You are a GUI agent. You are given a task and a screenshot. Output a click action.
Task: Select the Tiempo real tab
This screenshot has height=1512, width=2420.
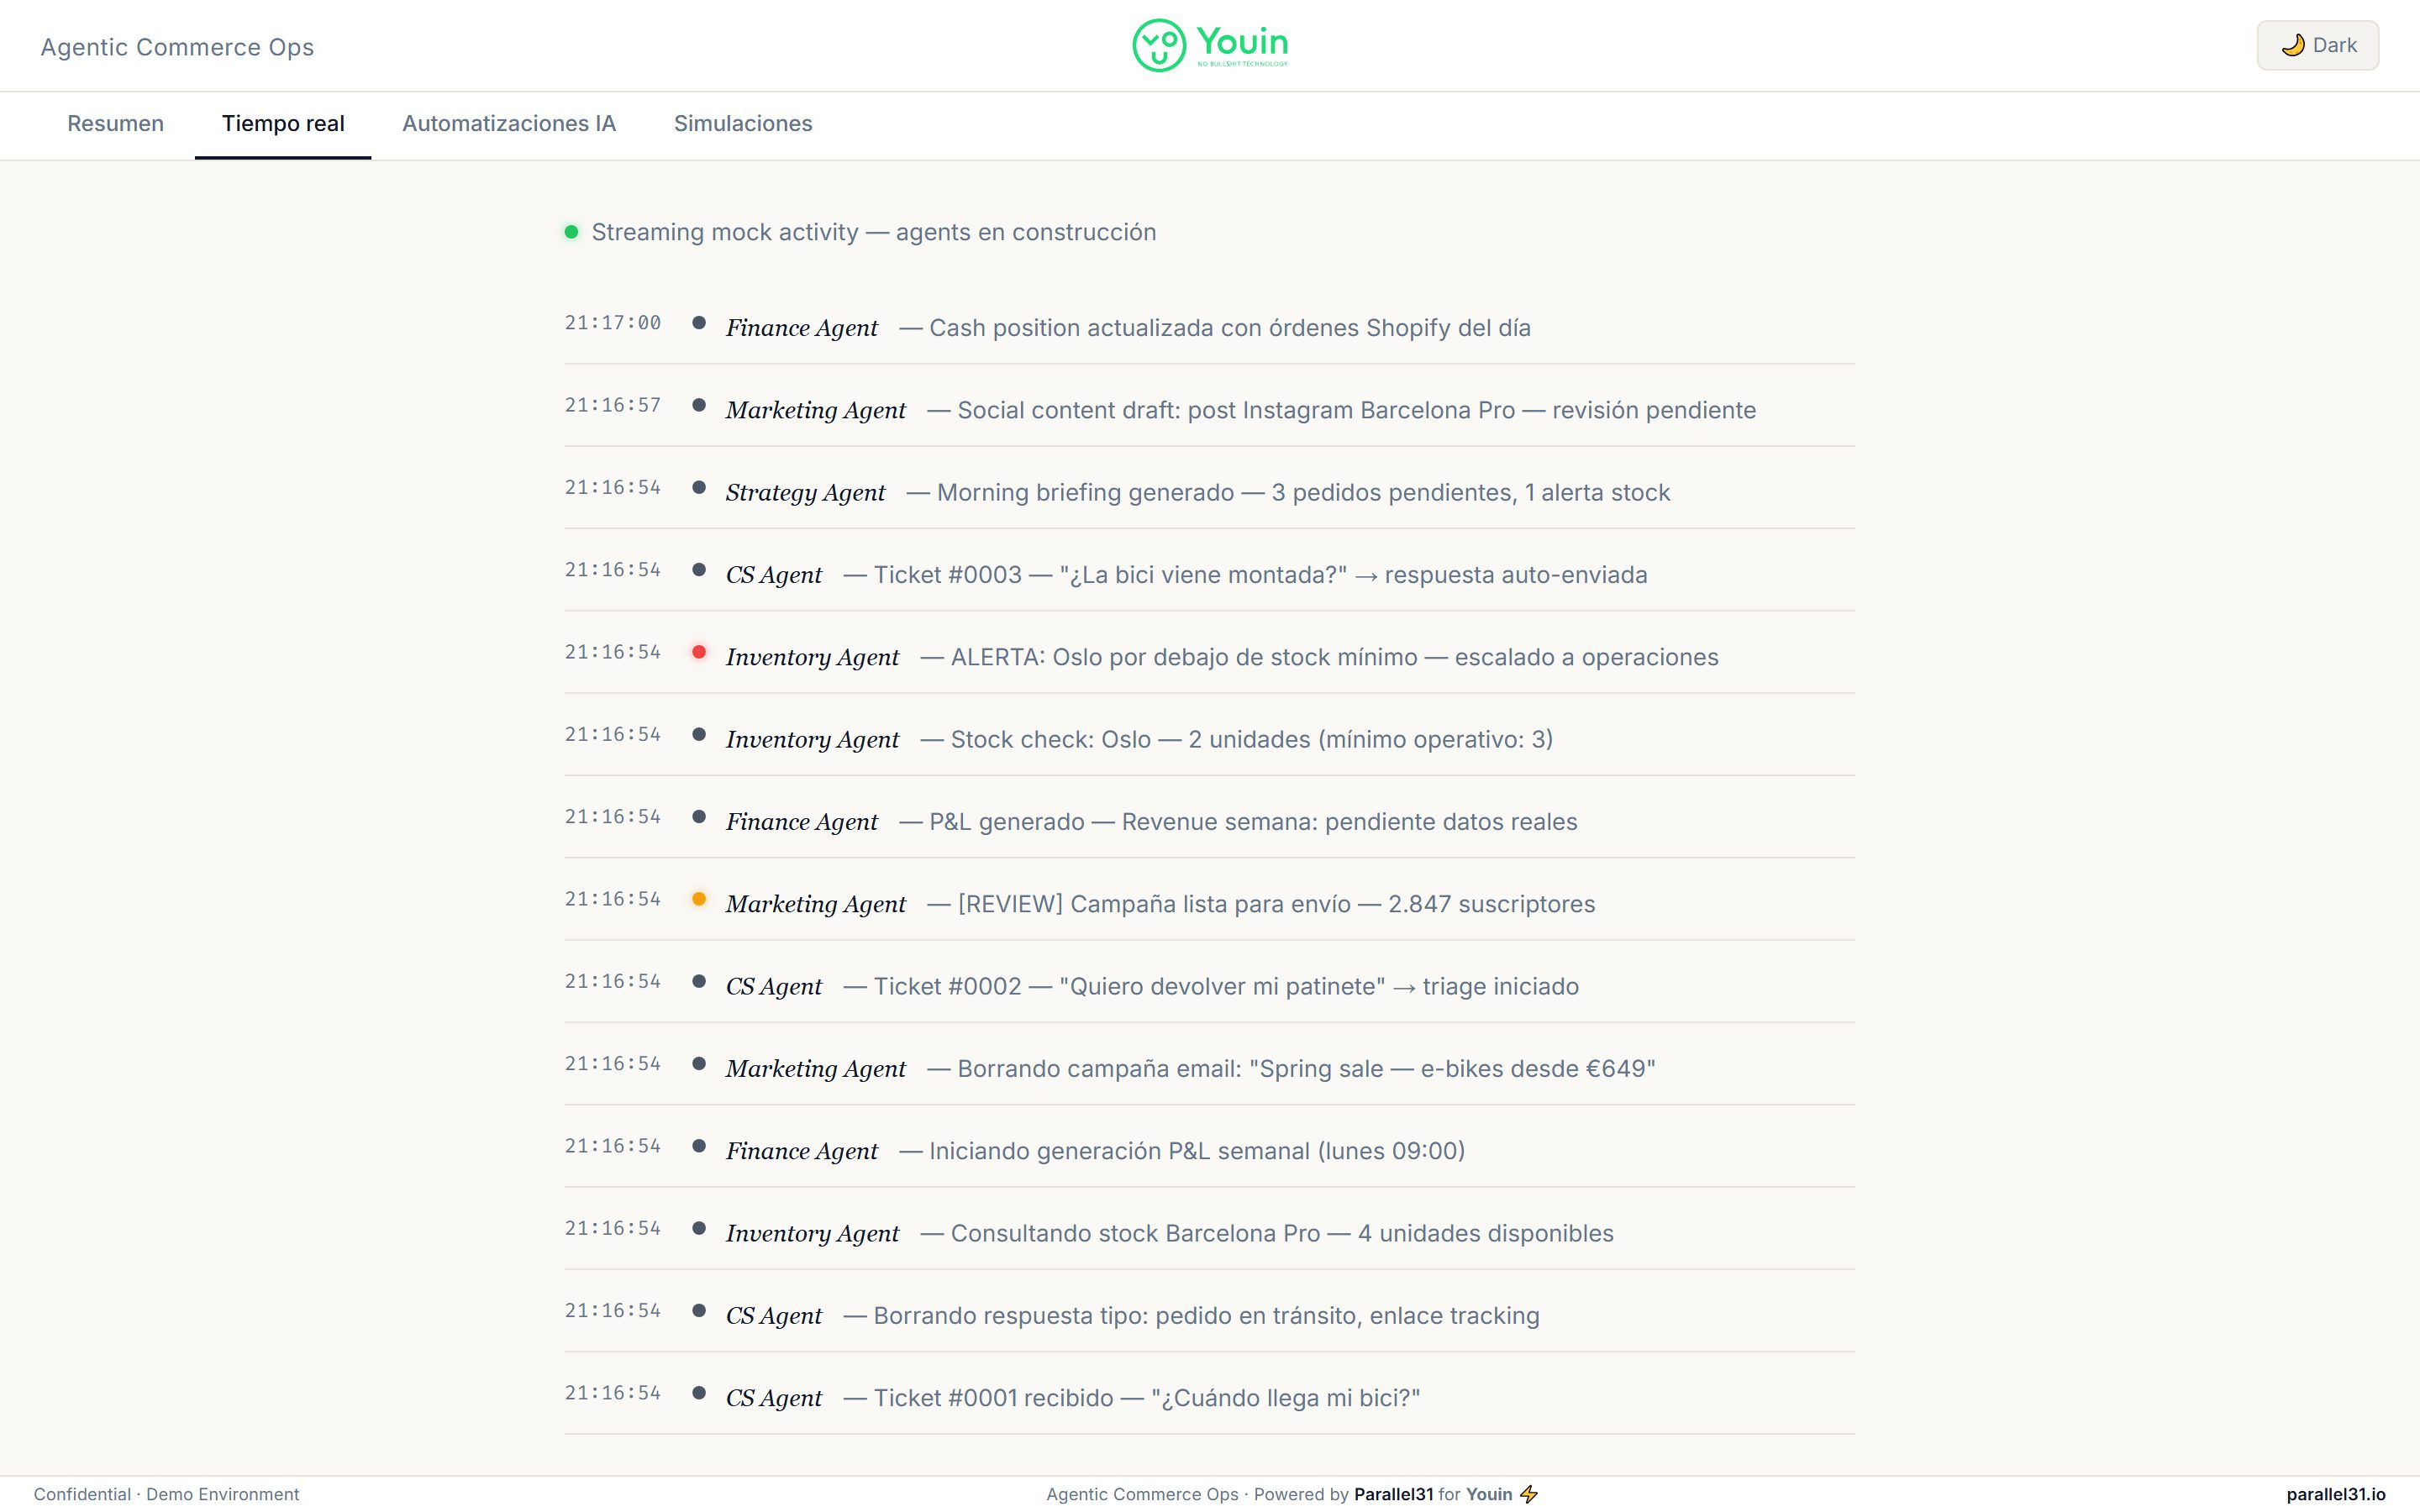pos(283,124)
